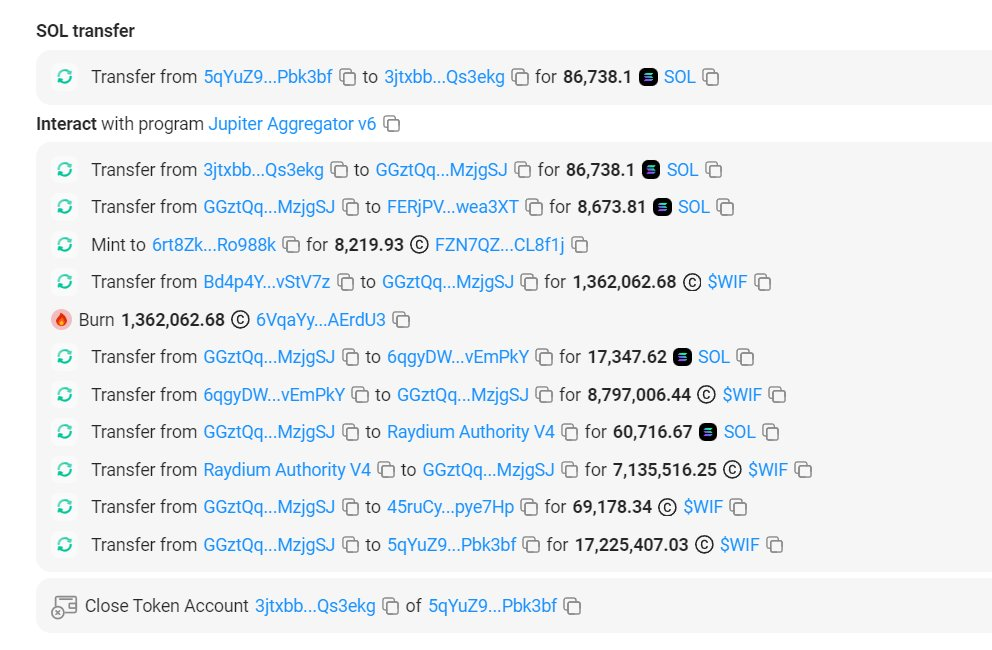Copy 5qYuZ9...Pbk3bf recipient in 17,225,407.03 row

click(x=531, y=545)
